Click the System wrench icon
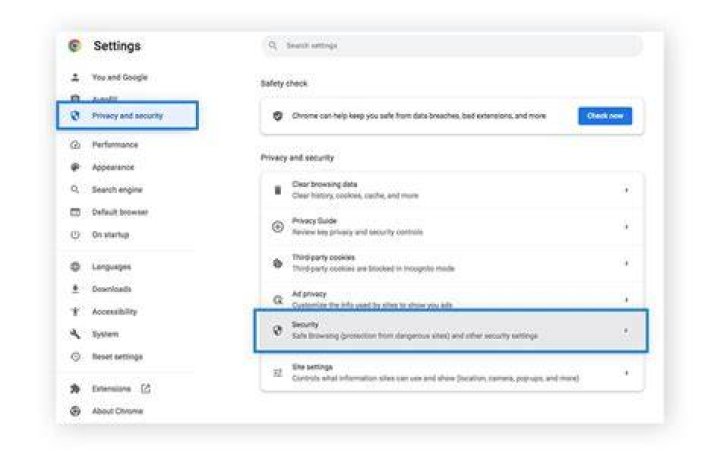720x453 pixels. click(75, 334)
